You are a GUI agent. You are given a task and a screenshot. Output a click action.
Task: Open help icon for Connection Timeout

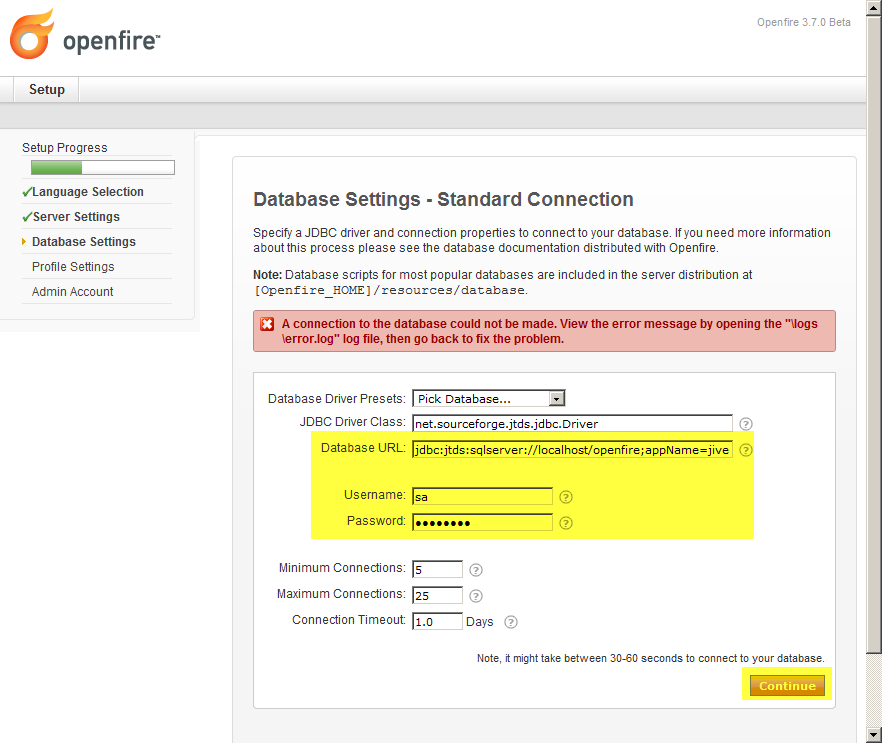(x=511, y=622)
